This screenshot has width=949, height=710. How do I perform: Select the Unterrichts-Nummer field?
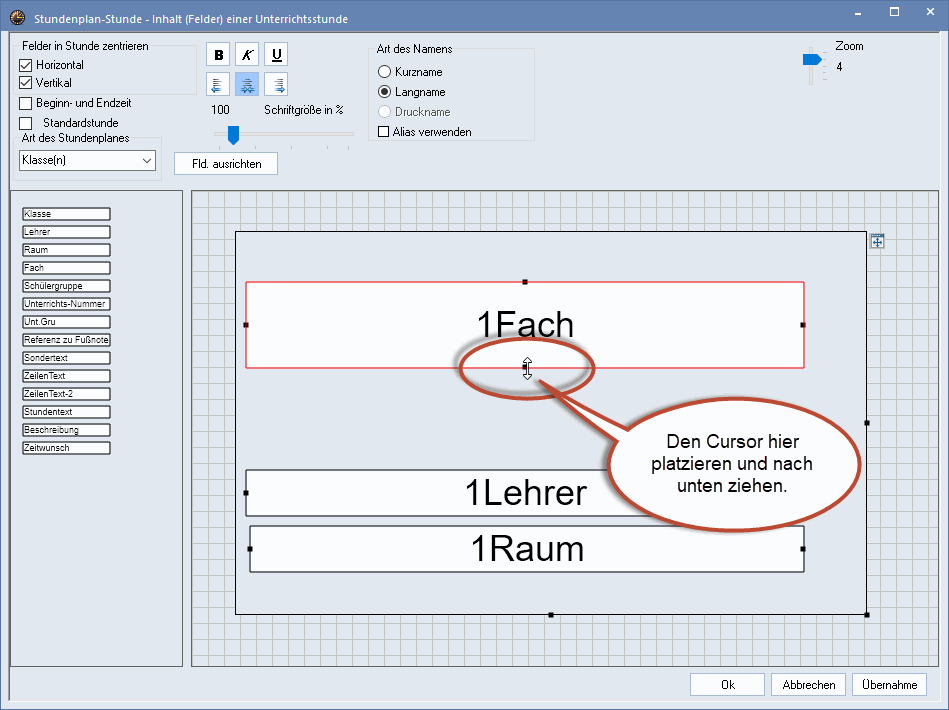(x=67, y=304)
